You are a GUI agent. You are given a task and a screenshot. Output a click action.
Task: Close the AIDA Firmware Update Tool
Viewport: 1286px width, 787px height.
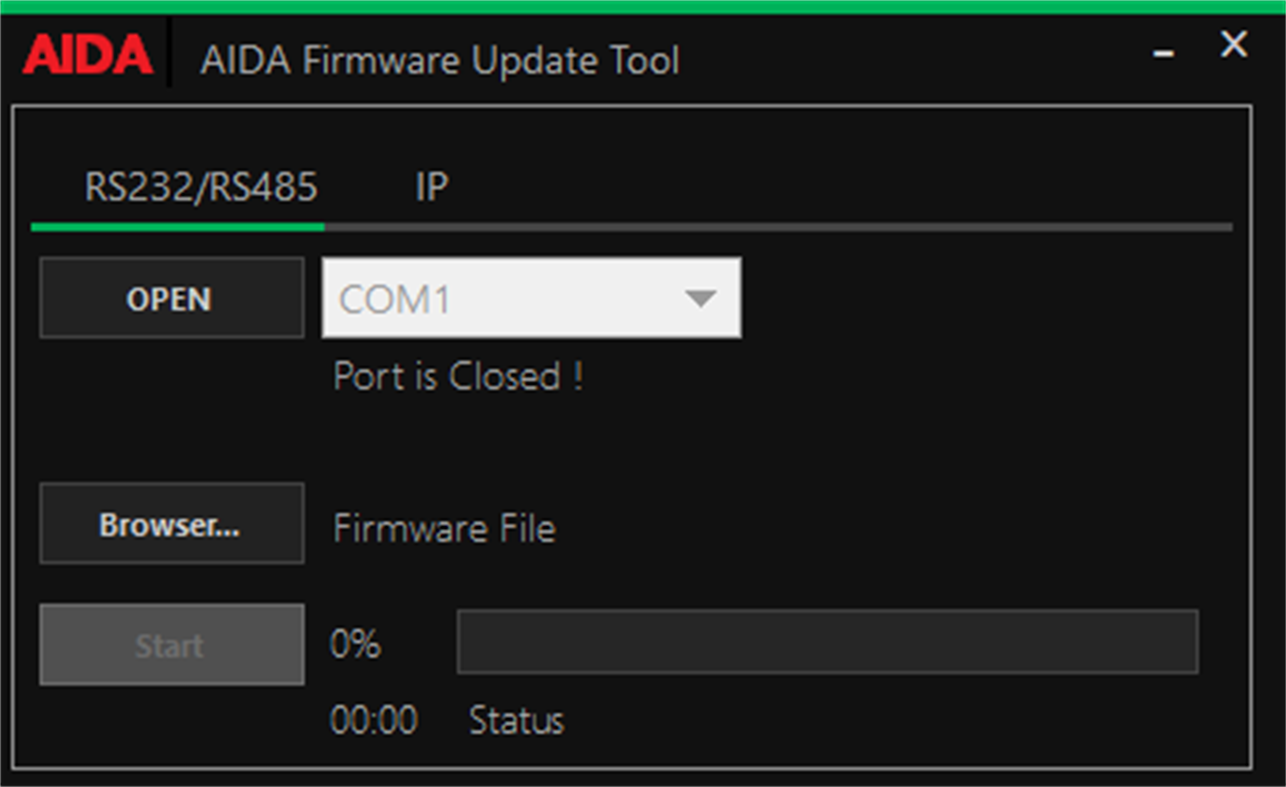click(x=1232, y=44)
